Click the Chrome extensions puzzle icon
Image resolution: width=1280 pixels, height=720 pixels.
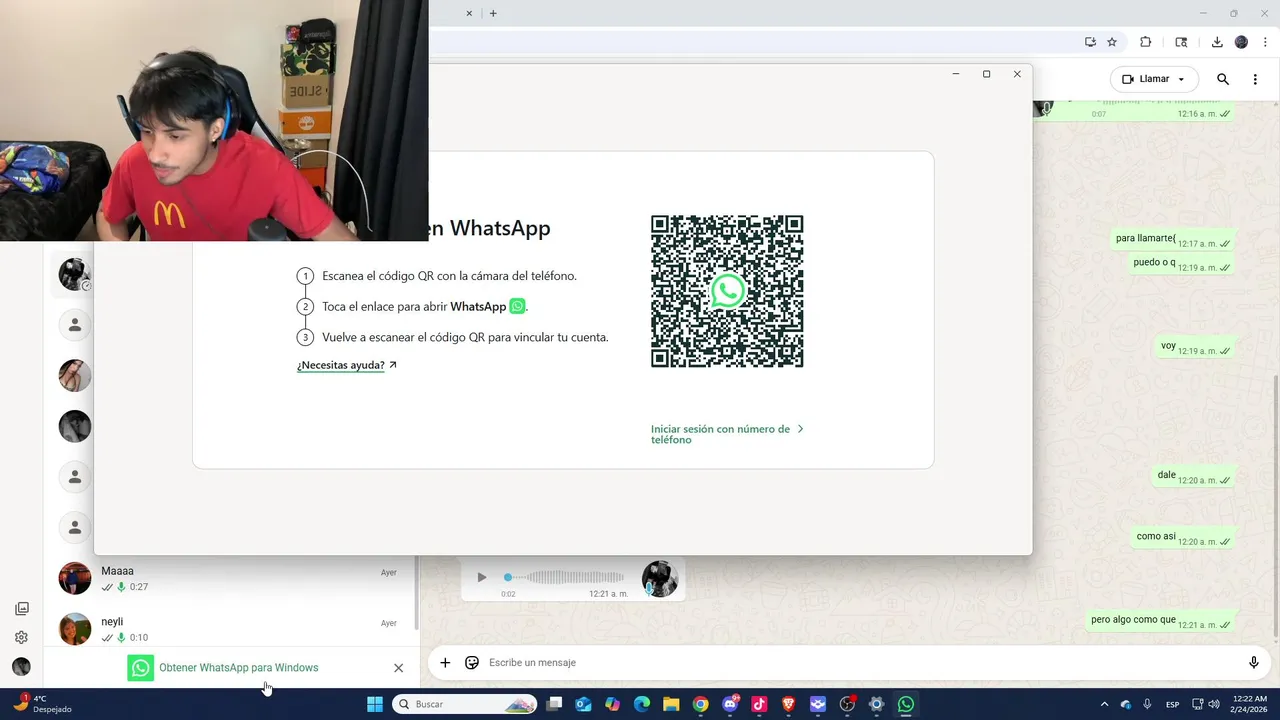[x=1146, y=42]
